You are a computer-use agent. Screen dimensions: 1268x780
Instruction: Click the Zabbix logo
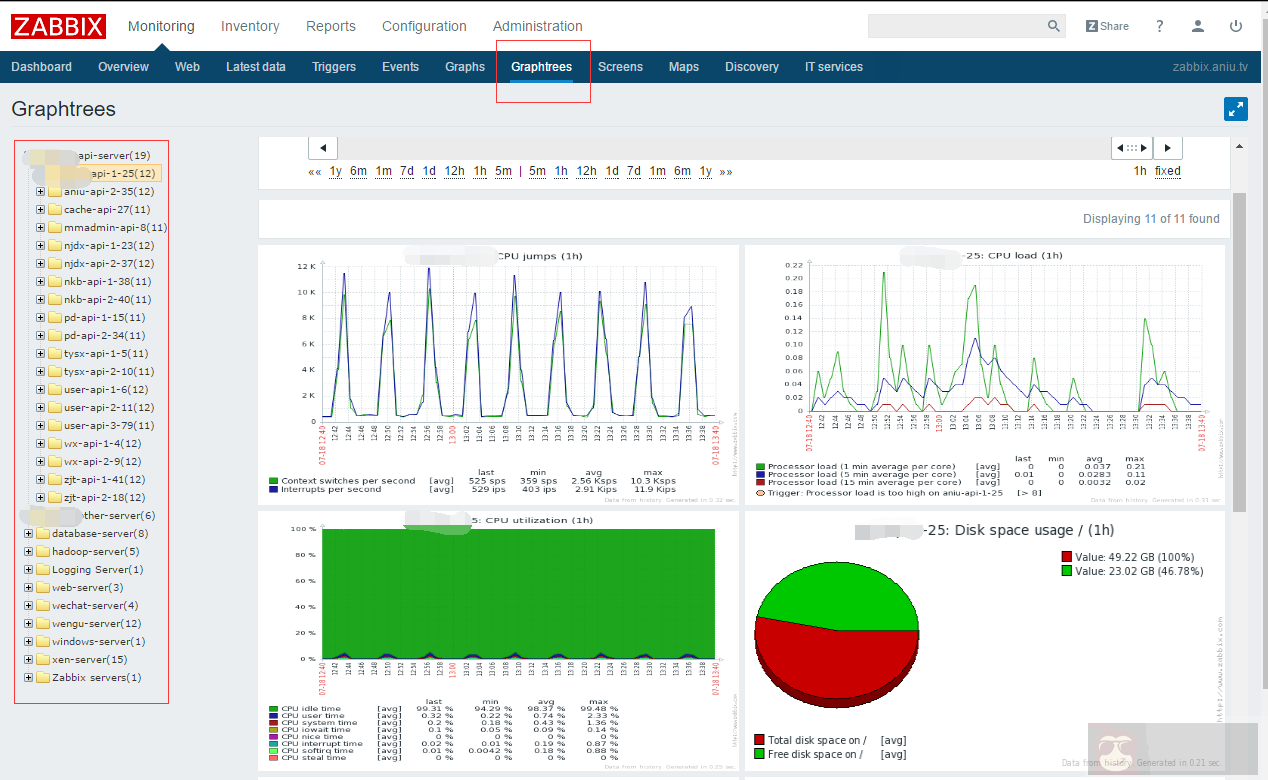click(57, 26)
